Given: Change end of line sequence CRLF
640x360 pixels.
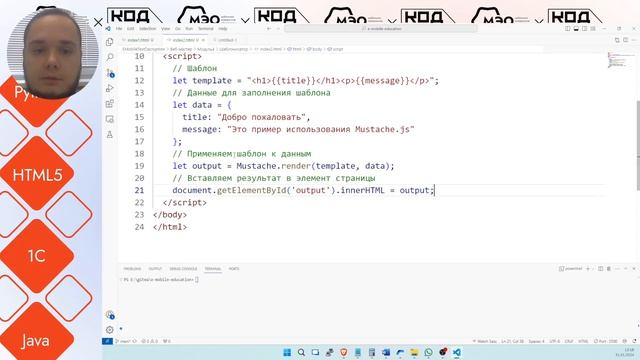Looking at the screenshot, I should coord(569,341).
